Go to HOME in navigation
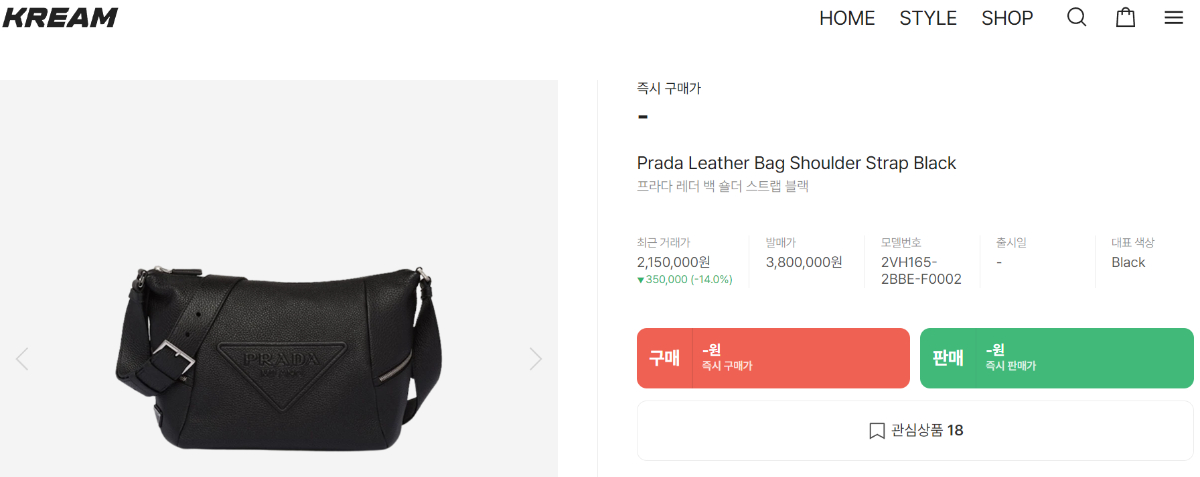 [x=847, y=18]
